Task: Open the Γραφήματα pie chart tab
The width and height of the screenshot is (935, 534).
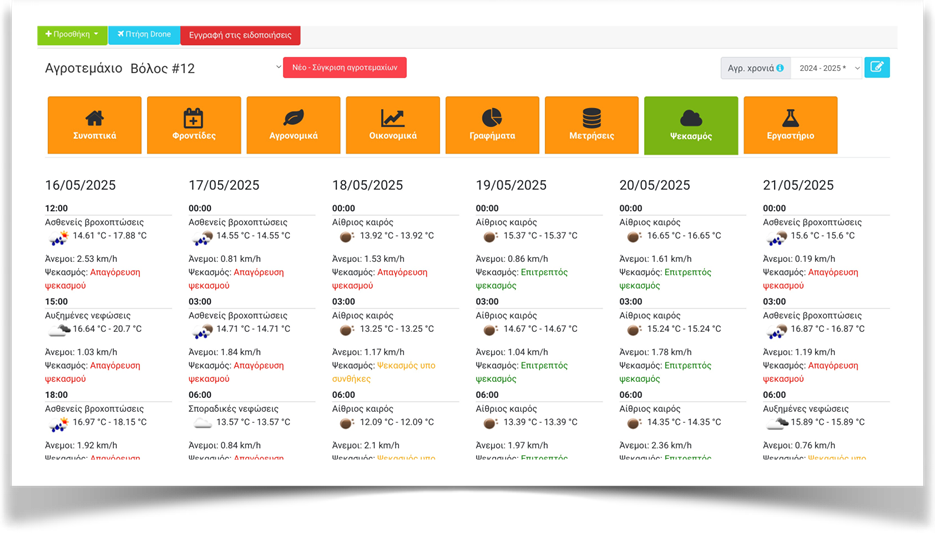Action: pos(492,125)
